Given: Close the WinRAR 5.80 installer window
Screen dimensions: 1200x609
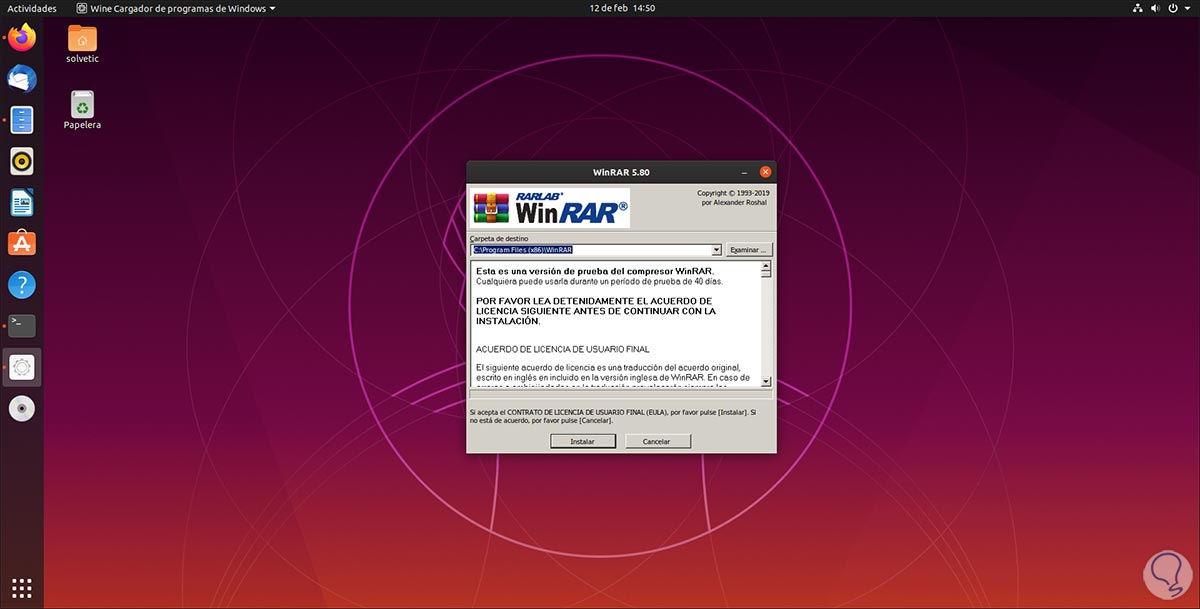Looking at the screenshot, I should click(x=766, y=172).
